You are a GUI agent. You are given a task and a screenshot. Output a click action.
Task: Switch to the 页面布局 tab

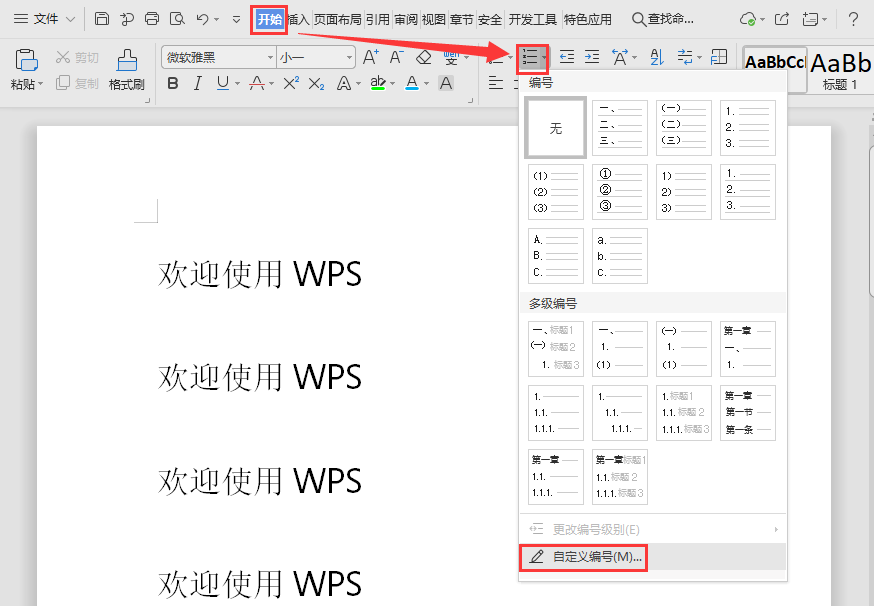tap(337, 20)
